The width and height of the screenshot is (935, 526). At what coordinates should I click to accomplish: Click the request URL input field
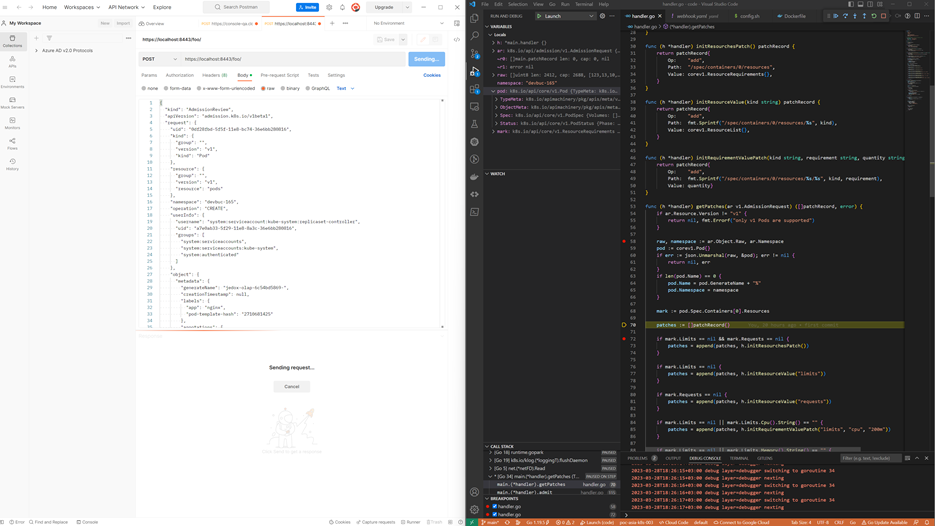(293, 59)
